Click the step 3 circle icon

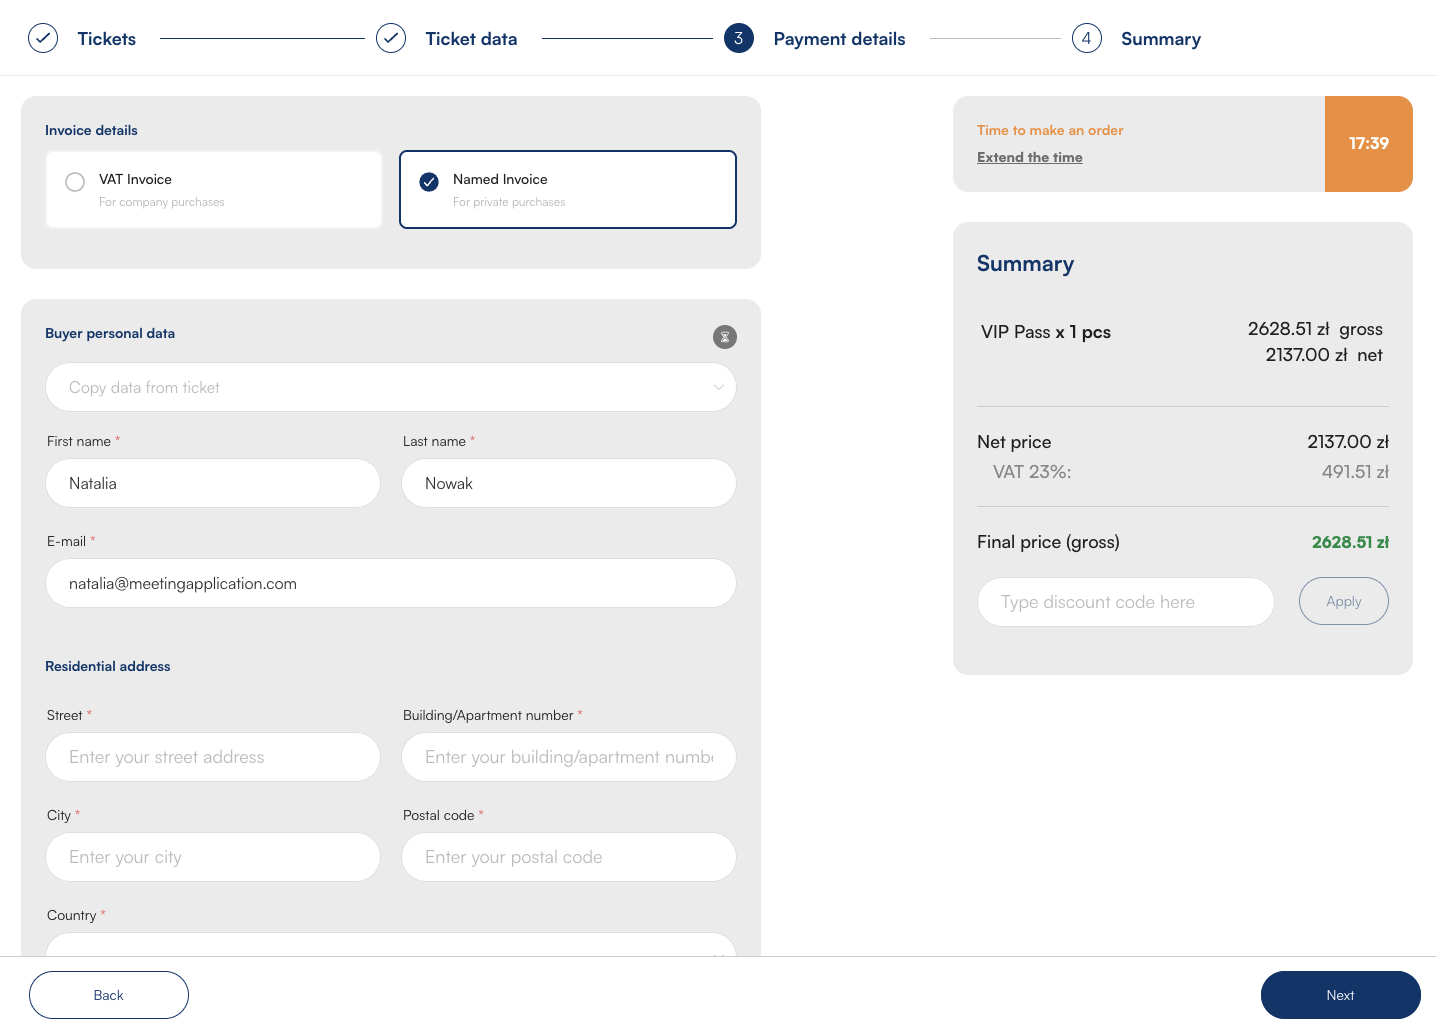pyautogui.click(x=739, y=39)
